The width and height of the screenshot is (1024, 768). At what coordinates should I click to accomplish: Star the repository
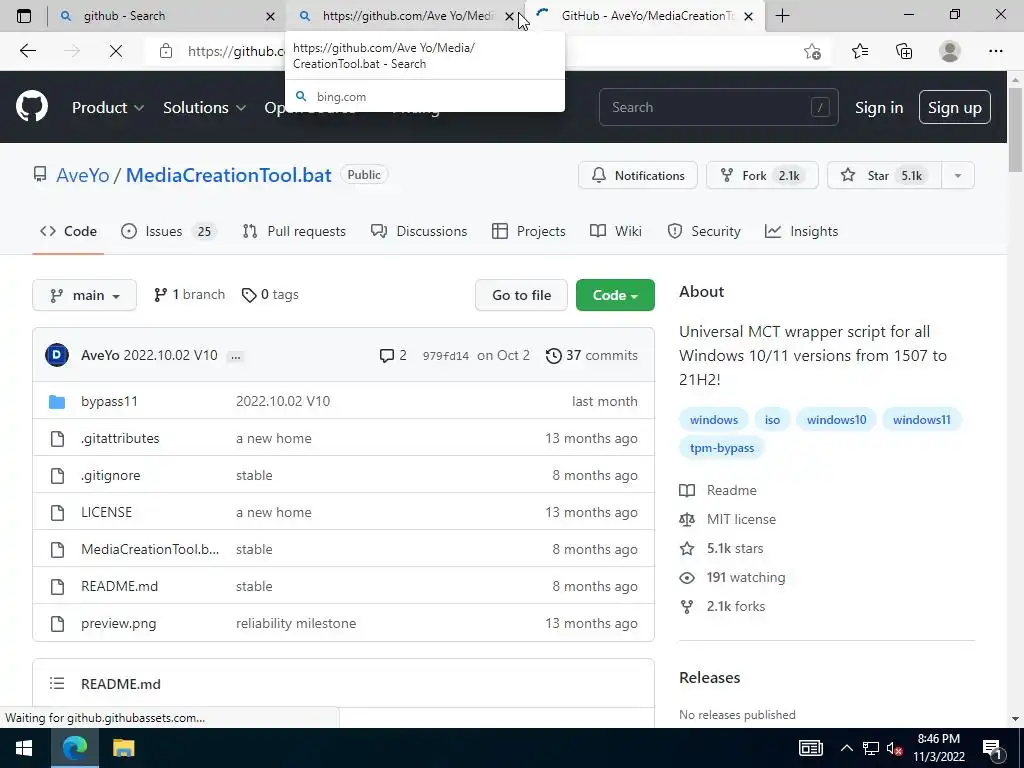[884, 175]
